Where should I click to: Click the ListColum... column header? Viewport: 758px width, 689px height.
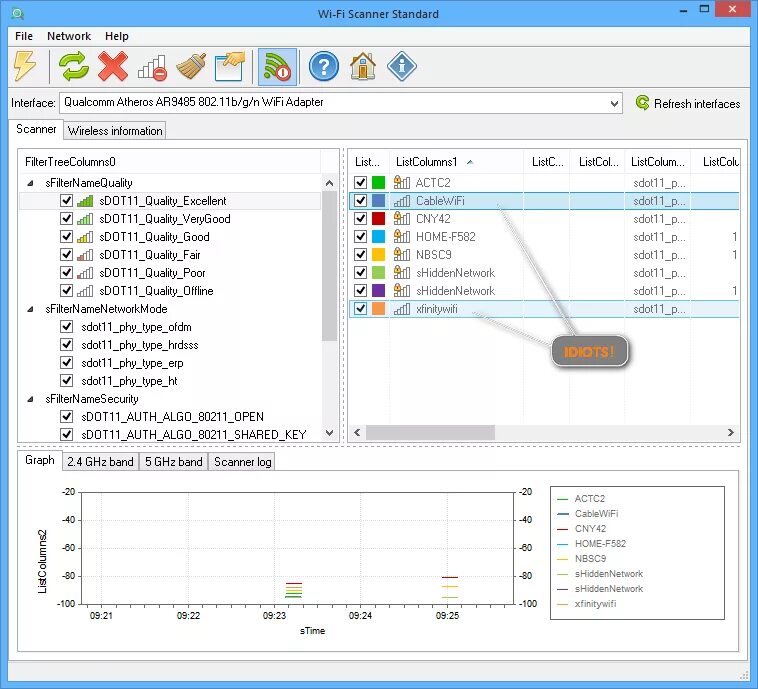[657, 161]
